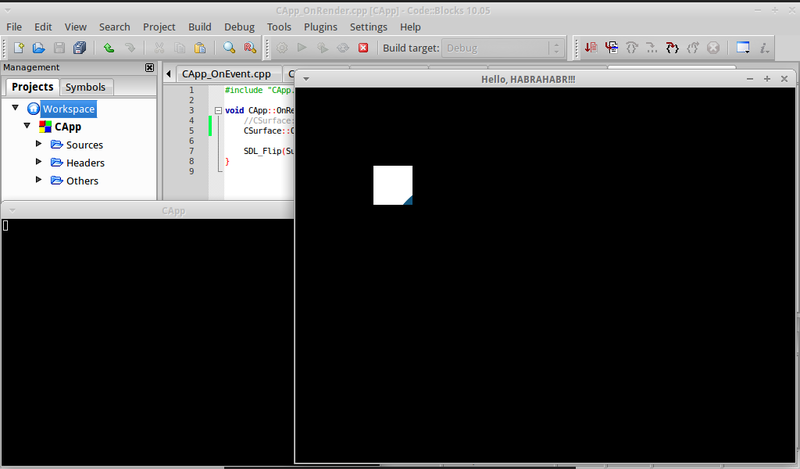The image size is (800, 469).
Task: Expand the Others folder
Action: [x=38, y=180]
